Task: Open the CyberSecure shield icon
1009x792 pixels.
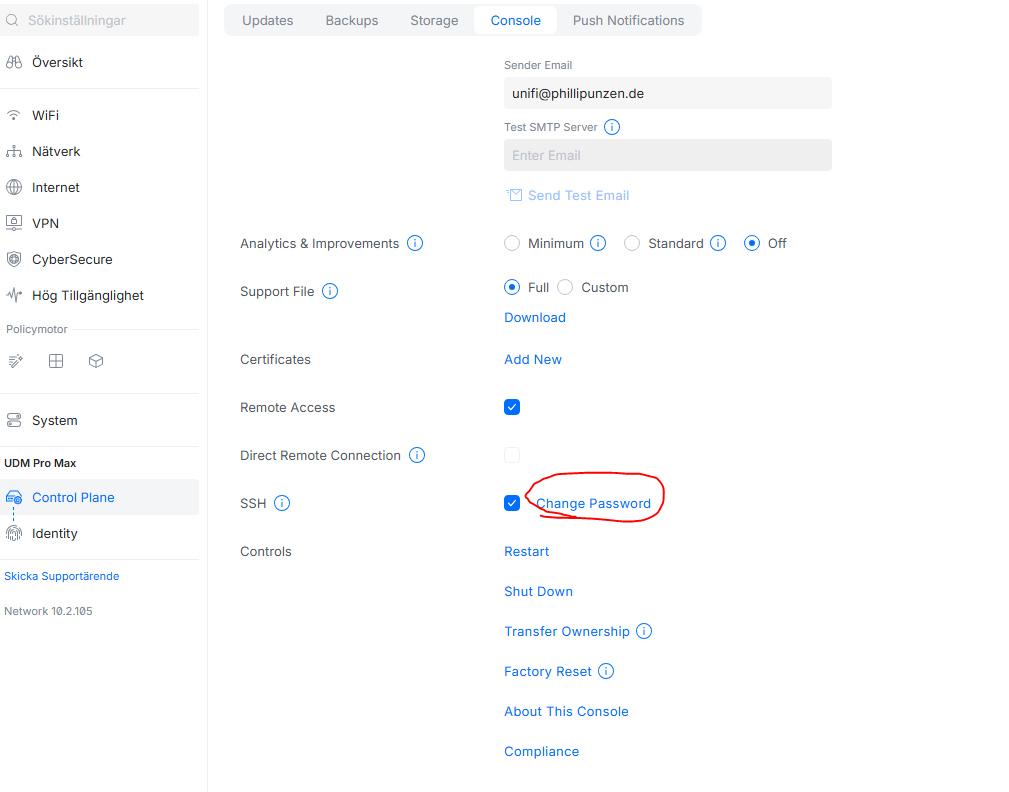Action: pyautogui.click(x=14, y=259)
